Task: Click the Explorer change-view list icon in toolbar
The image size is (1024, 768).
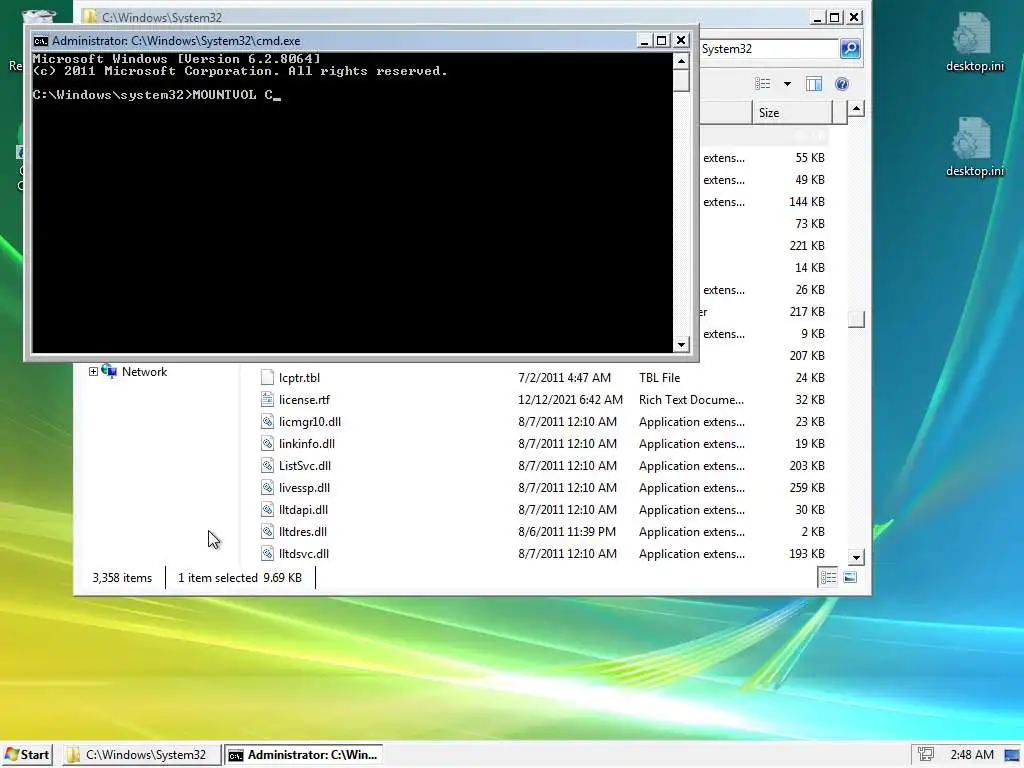Action: tap(763, 84)
